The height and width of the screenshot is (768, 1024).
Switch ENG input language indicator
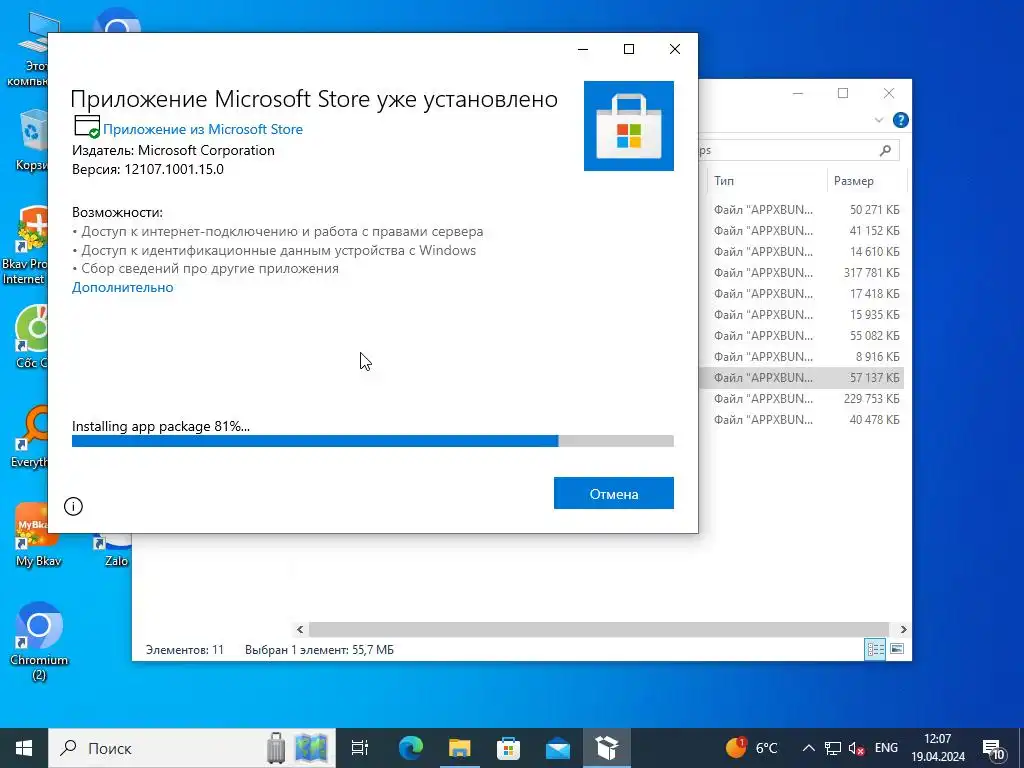coord(886,748)
